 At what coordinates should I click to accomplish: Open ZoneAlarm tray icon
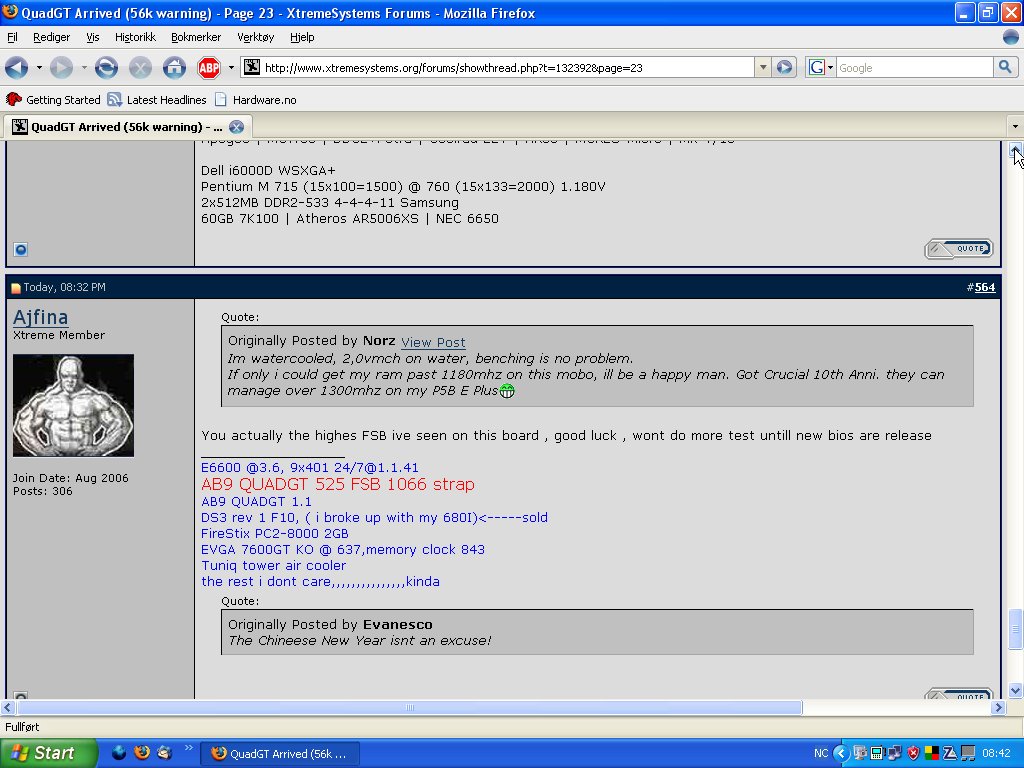[x=950, y=753]
